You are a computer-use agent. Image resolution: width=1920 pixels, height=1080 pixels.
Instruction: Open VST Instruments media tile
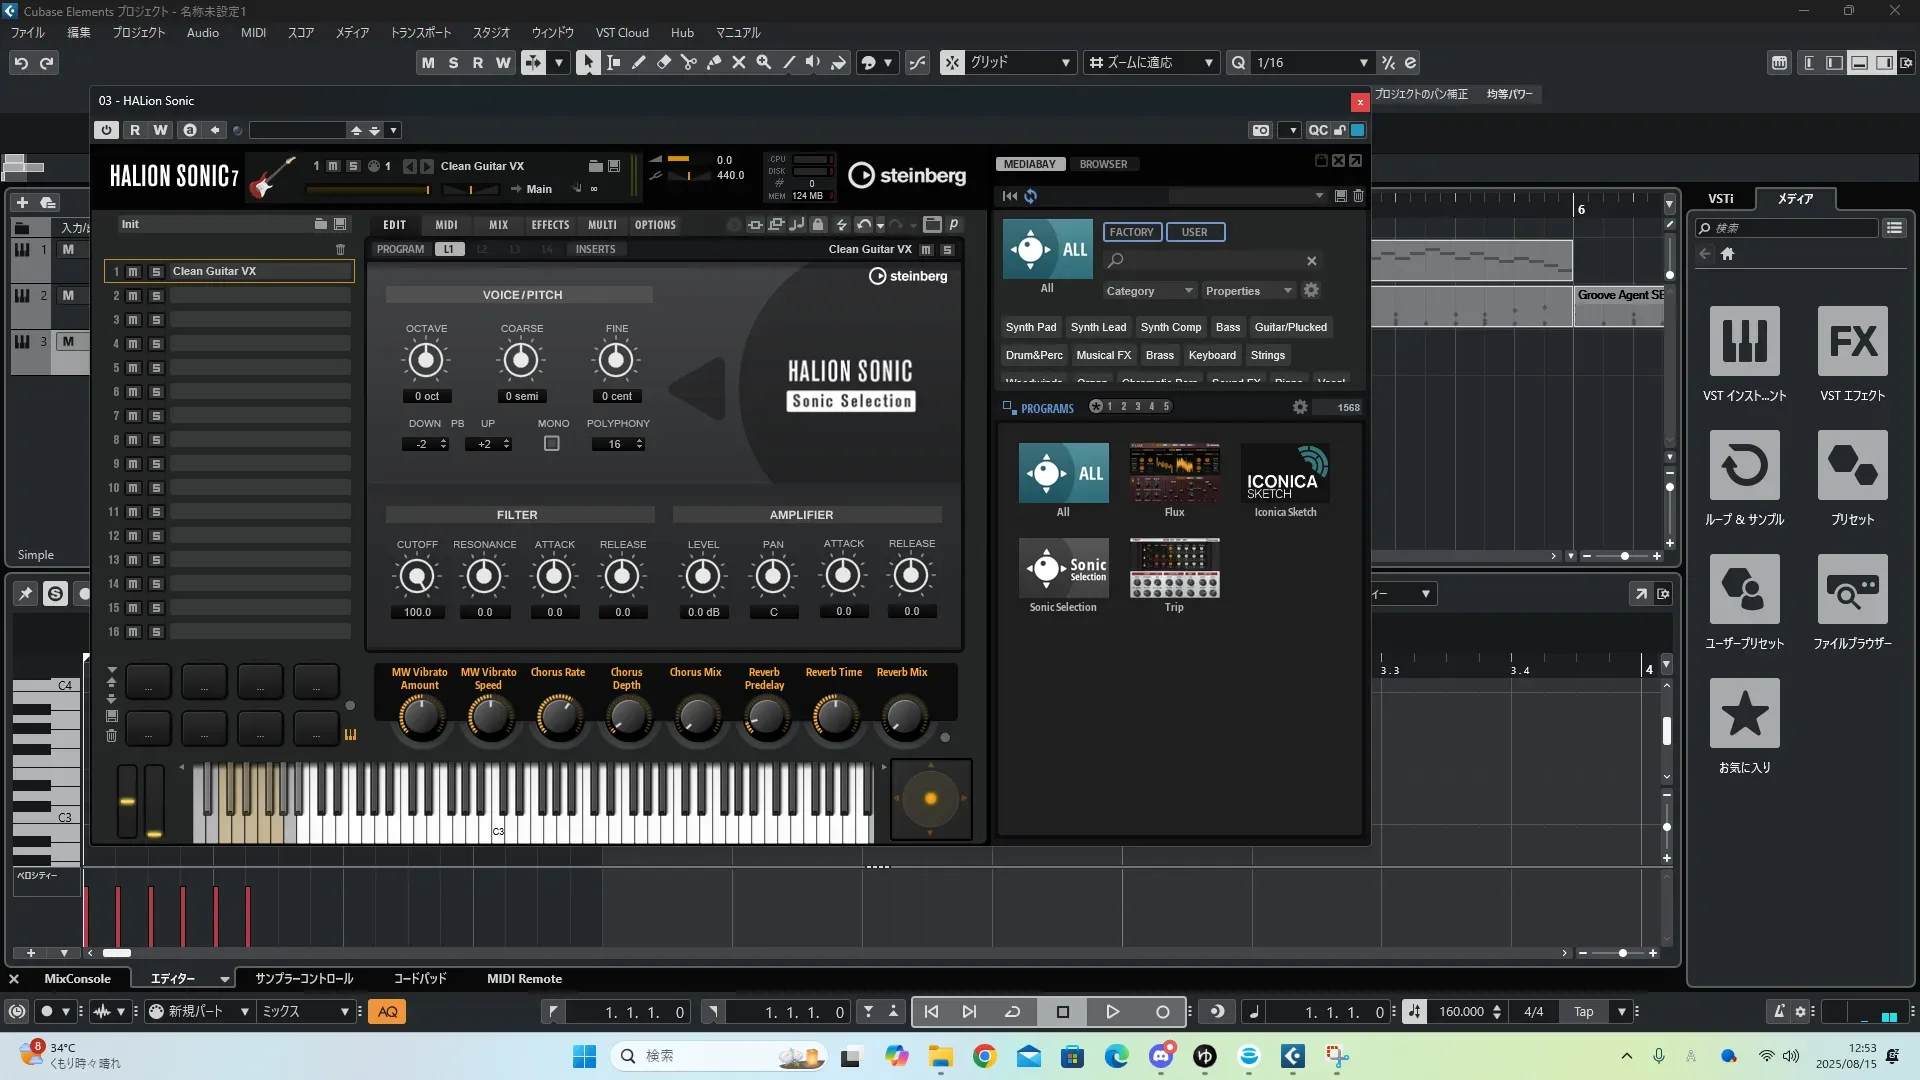1744,342
